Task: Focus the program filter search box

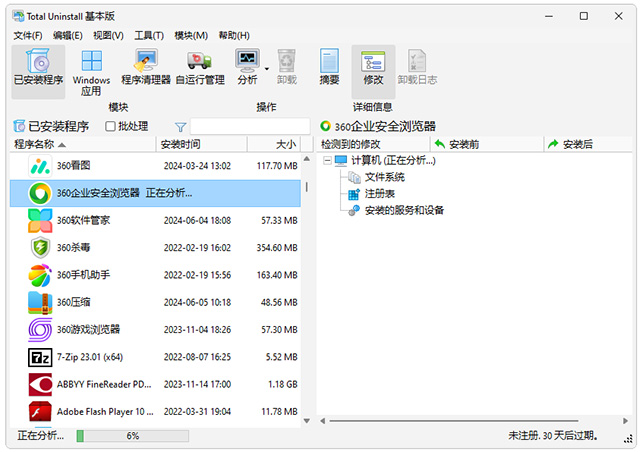Action: [x=250, y=126]
